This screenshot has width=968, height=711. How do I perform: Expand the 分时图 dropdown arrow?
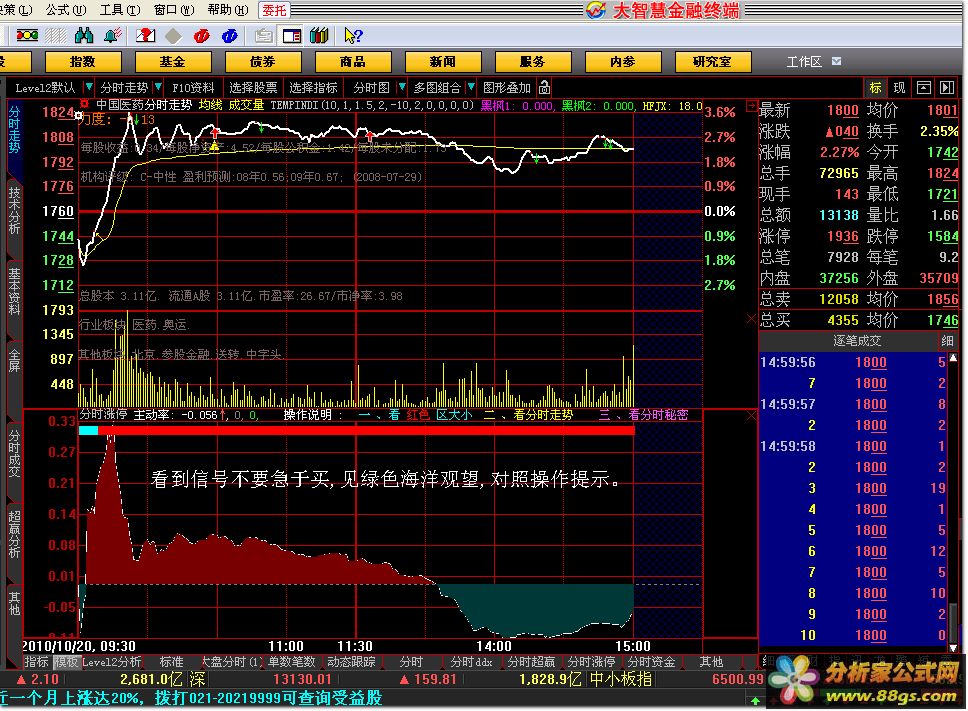[x=402, y=87]
